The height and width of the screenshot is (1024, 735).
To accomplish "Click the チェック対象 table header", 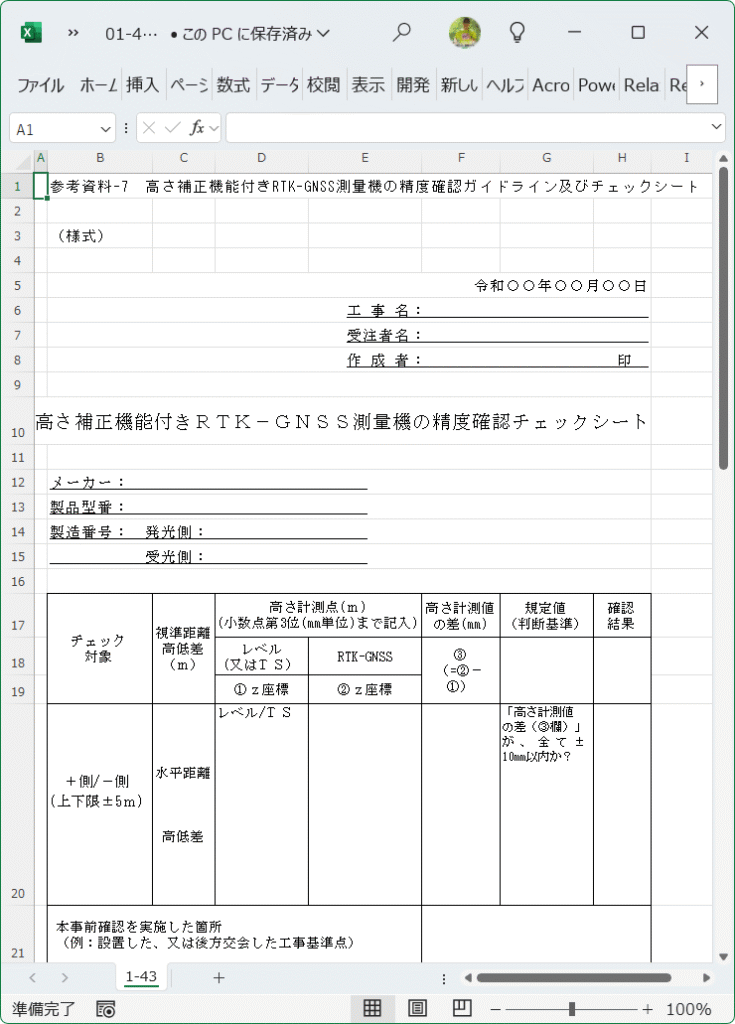I will point(99,648).
